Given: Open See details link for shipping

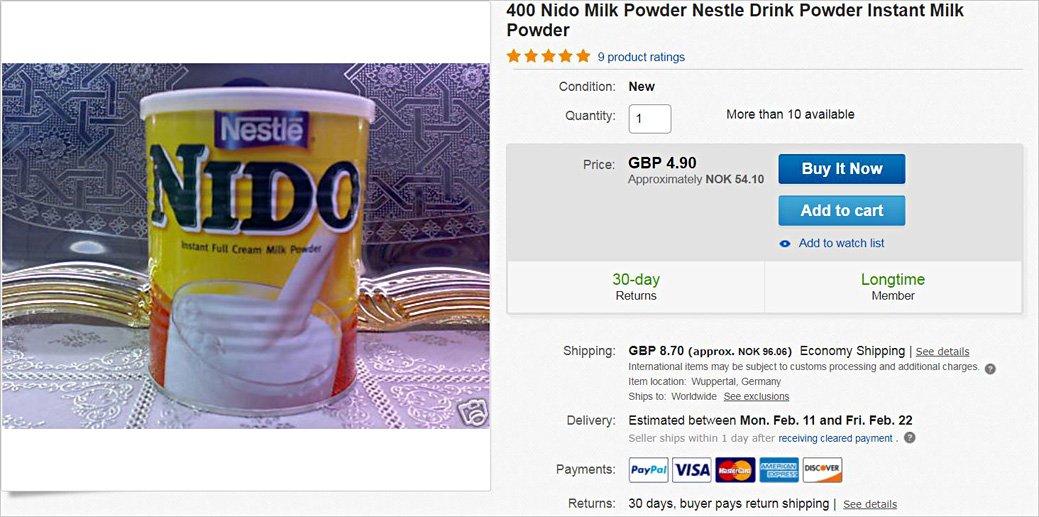Looking at the screenshot, I should click(942, 352).
